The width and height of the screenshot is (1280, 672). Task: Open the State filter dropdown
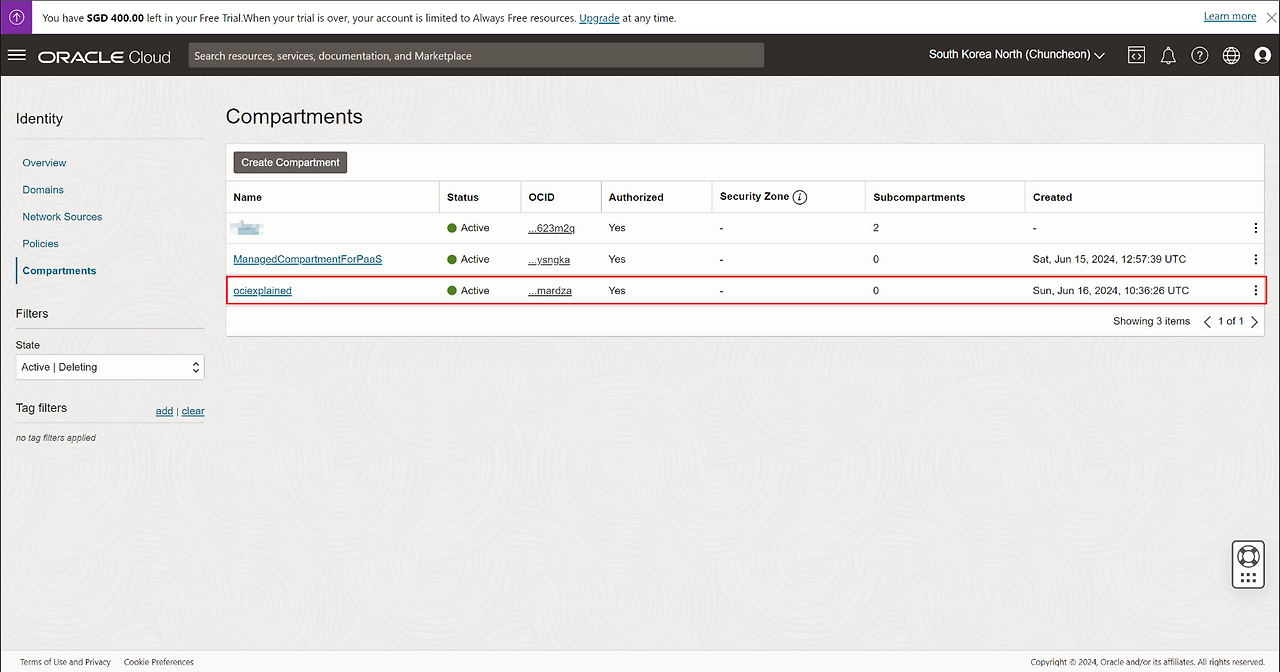tap(110, 367)
